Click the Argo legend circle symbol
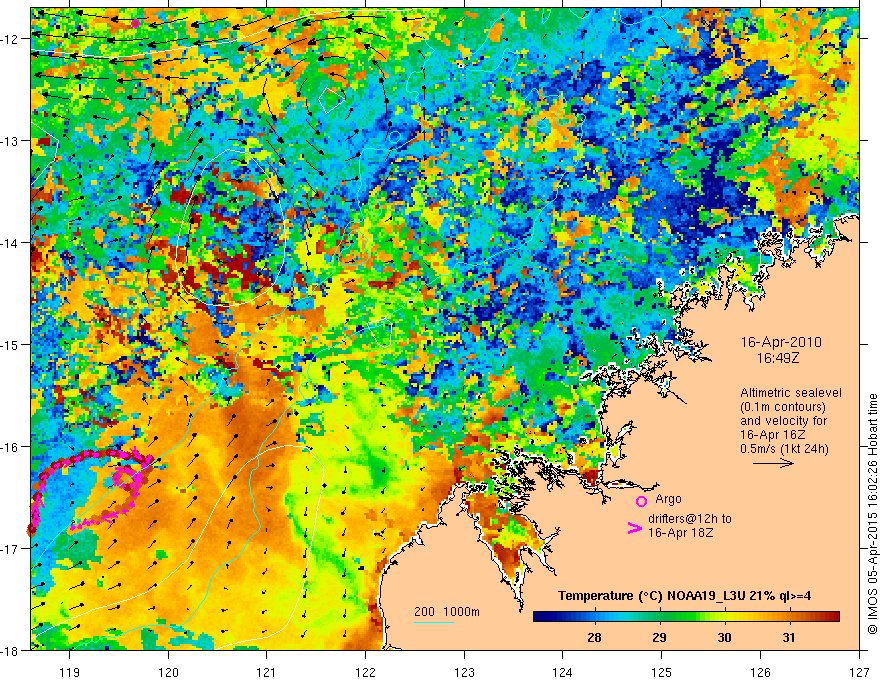 click(641, 501)
